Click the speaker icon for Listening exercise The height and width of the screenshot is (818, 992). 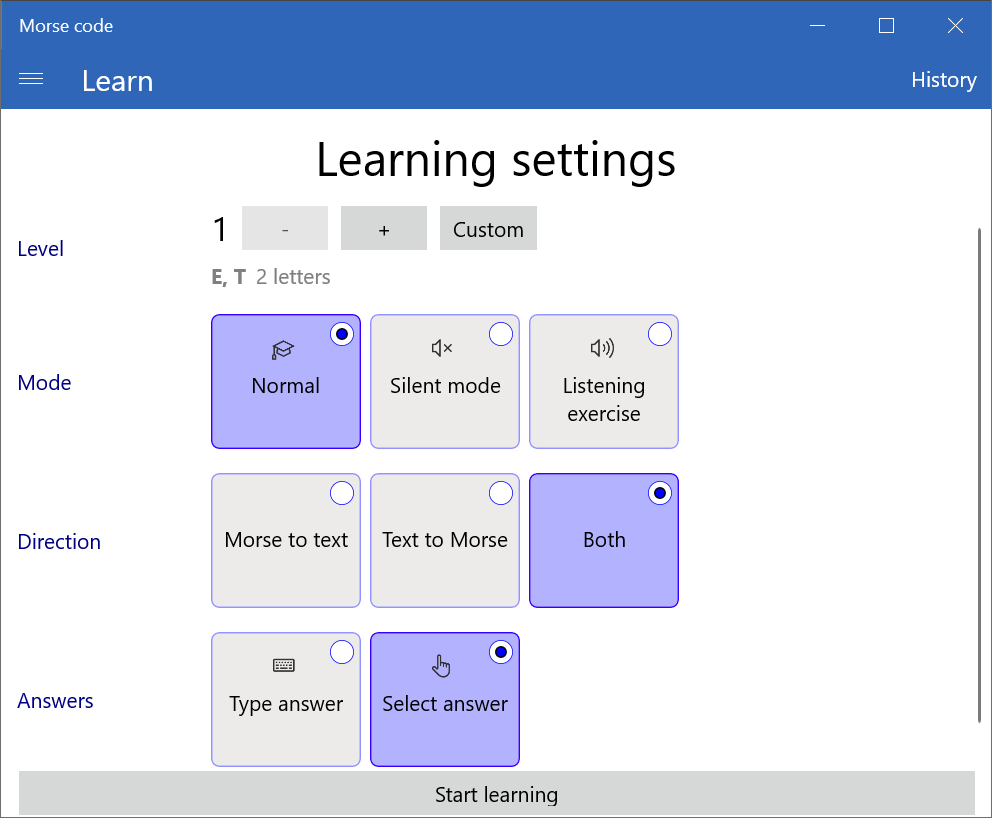click(x=602, y=348)
